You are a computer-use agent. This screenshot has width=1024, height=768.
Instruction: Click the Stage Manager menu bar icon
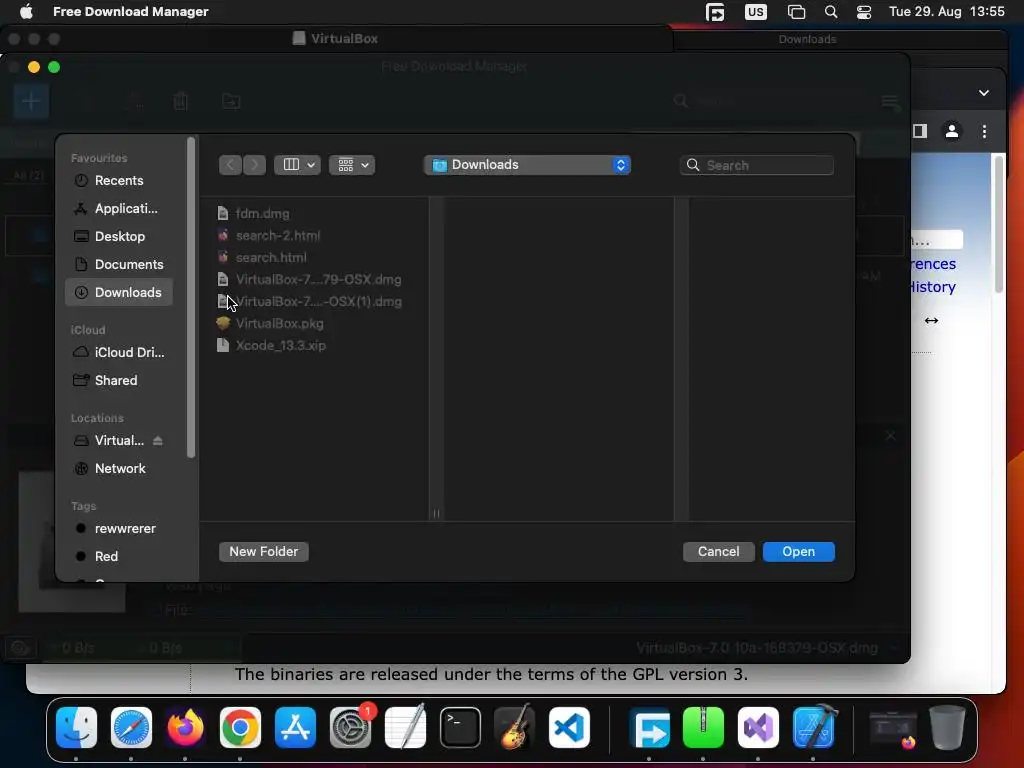(x=796, y=12)
